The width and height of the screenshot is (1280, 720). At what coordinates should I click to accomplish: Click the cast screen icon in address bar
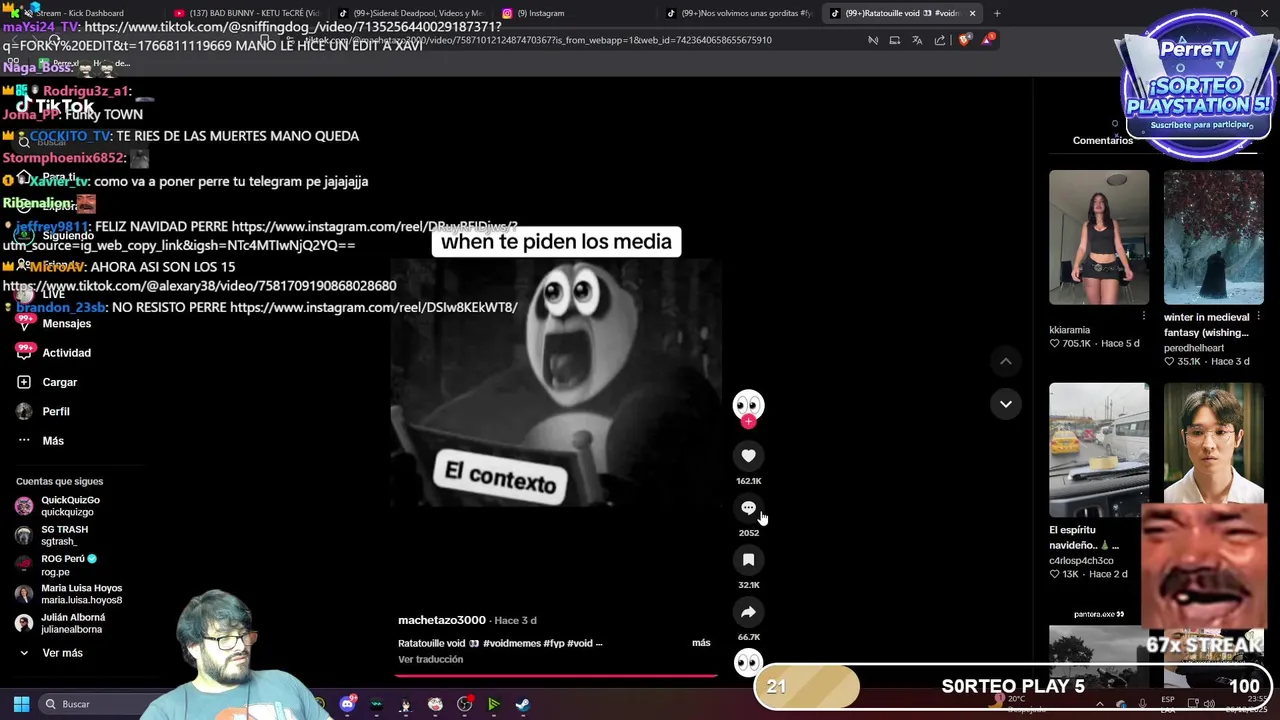click(x=894, y=40)
